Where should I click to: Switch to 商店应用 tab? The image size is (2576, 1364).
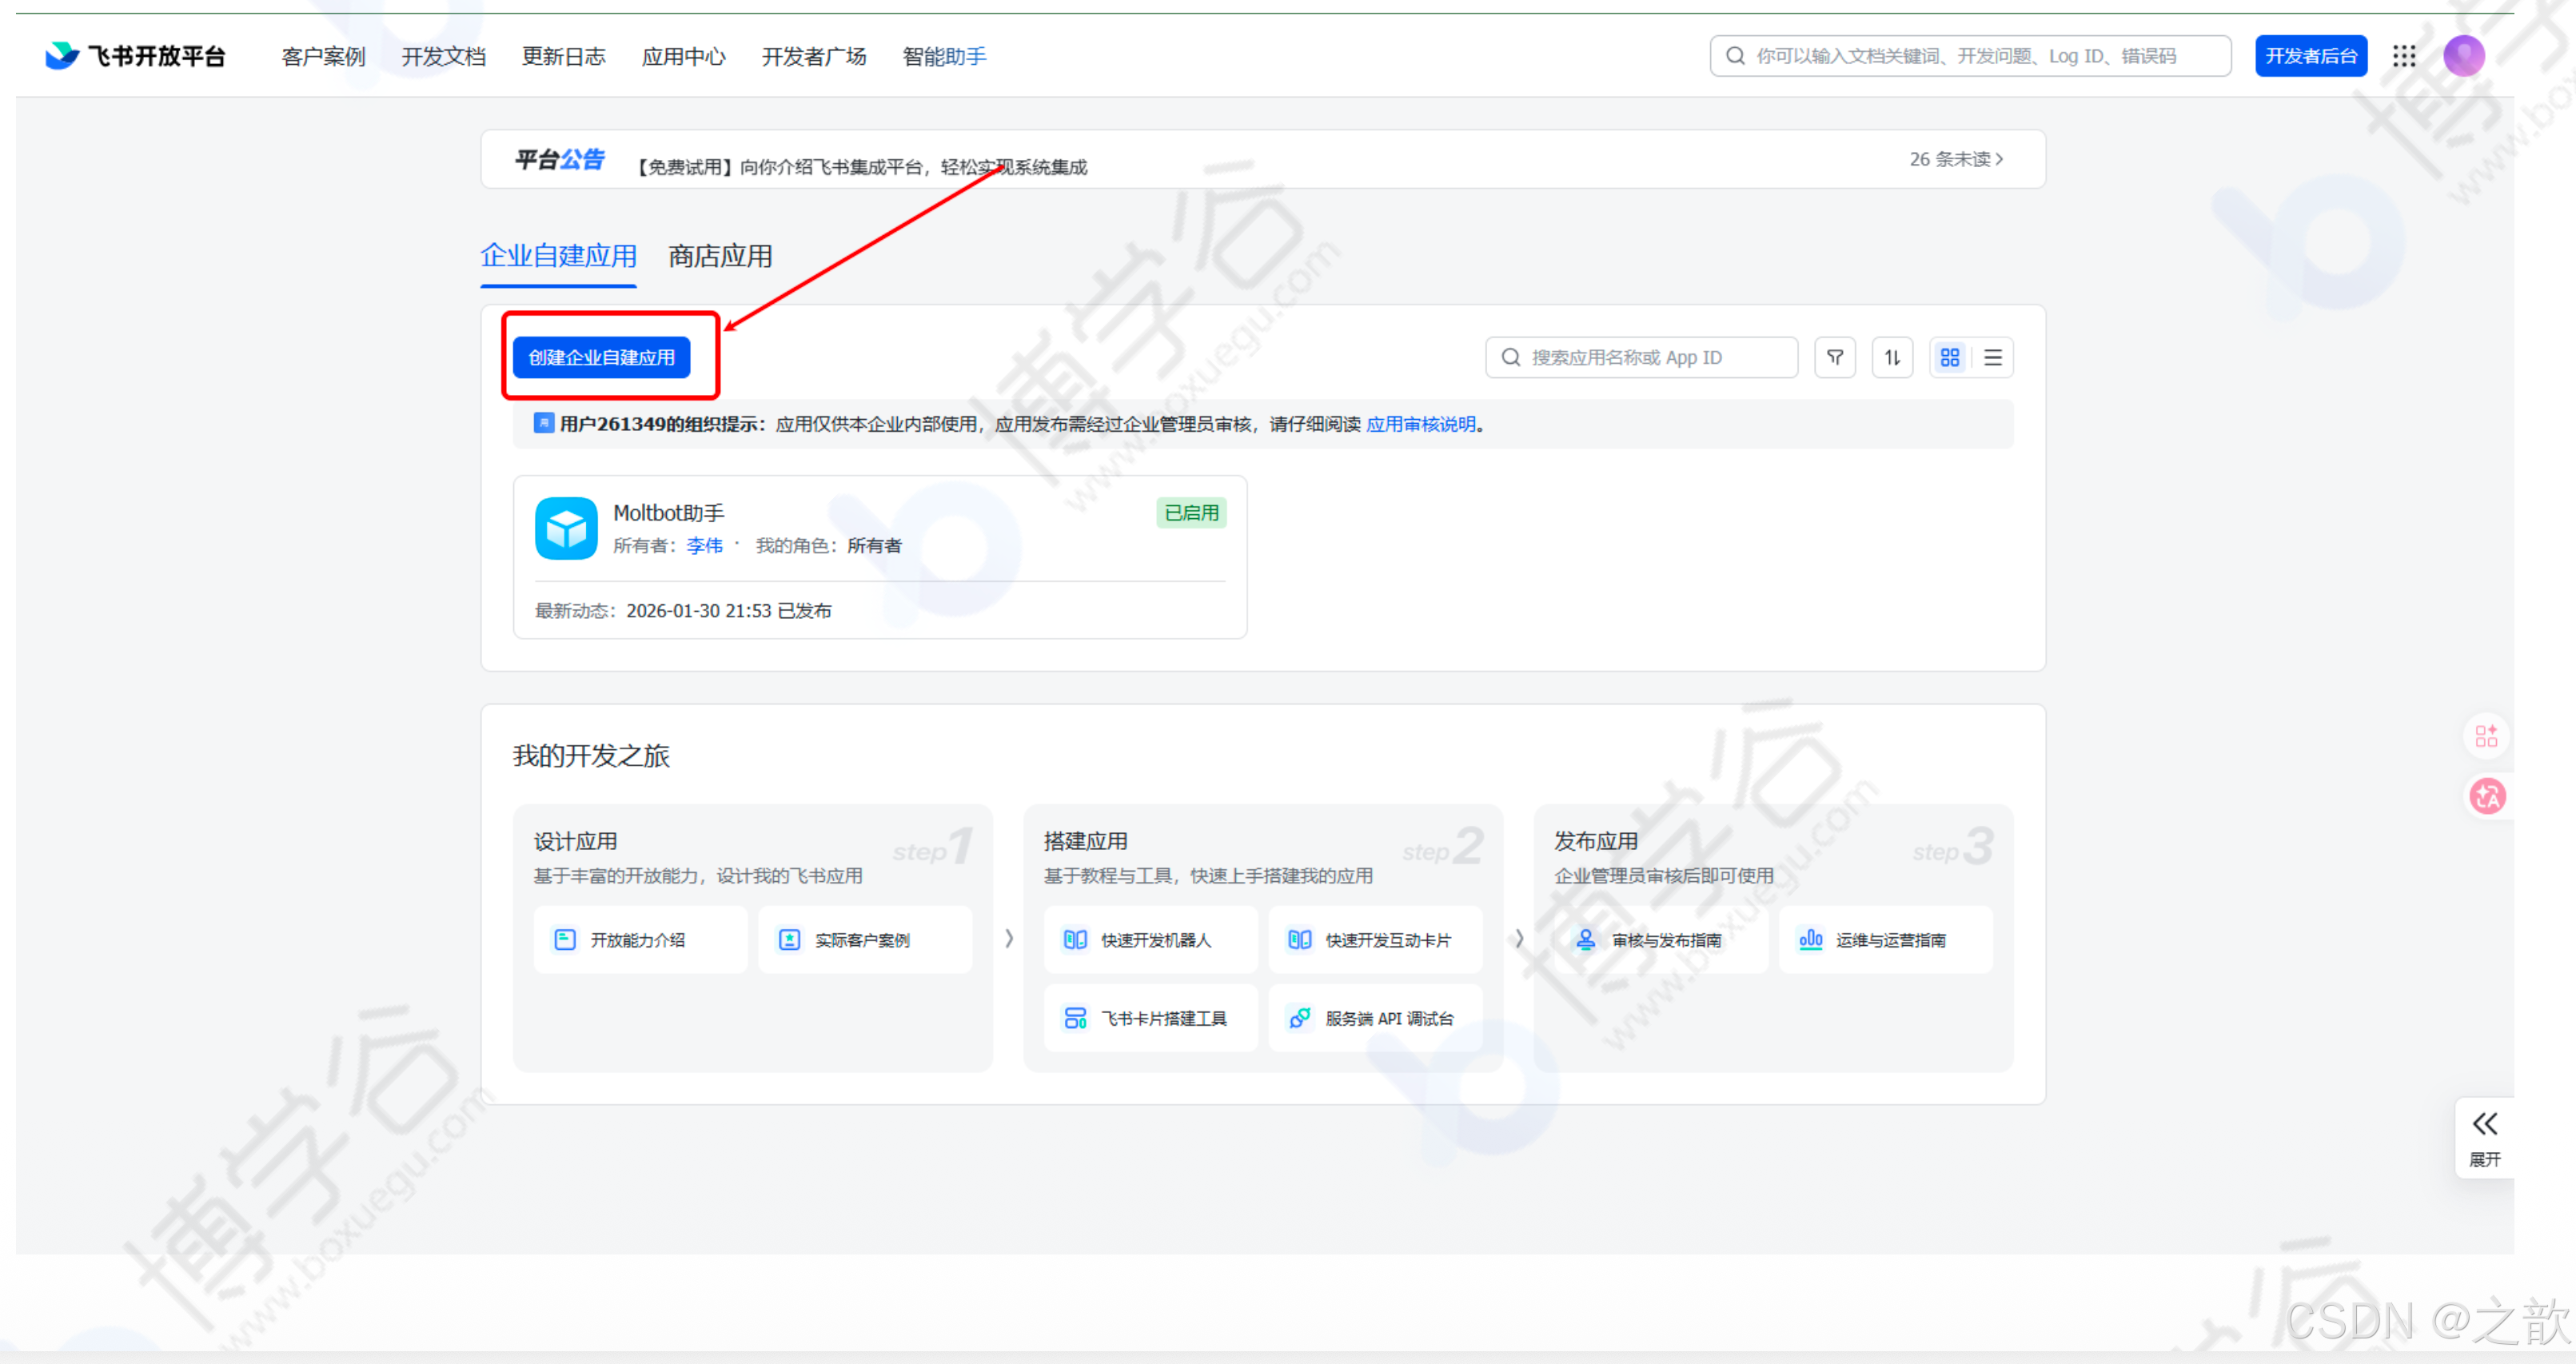coord(720,256)
